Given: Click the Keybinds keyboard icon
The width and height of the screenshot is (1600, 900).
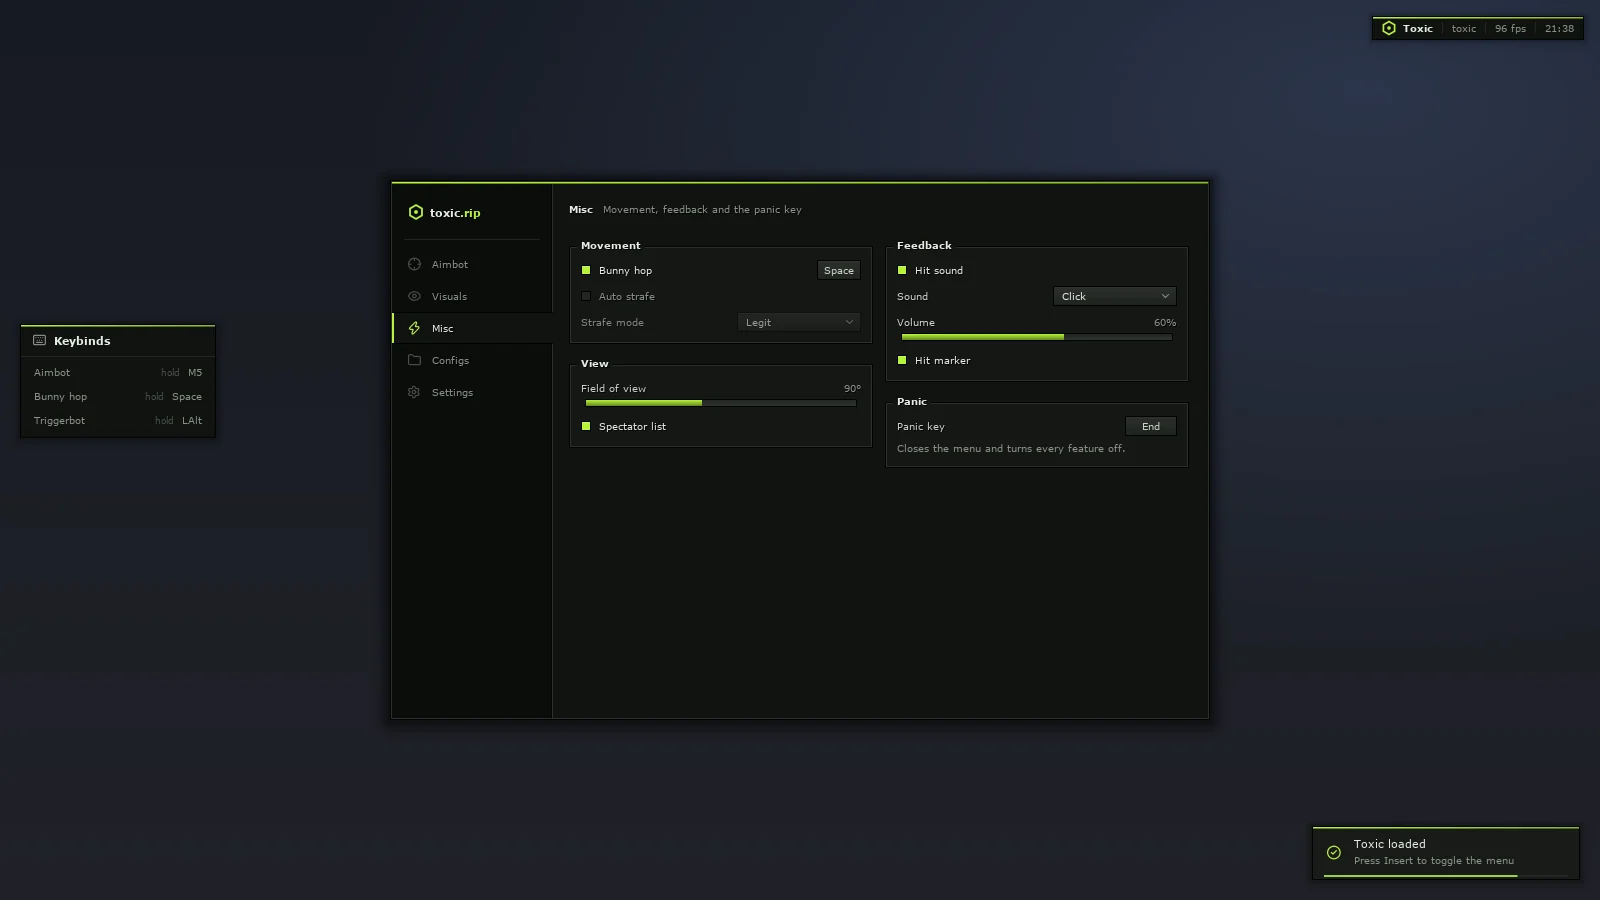Looking at the screenshot, I should (x=40, y=340).
